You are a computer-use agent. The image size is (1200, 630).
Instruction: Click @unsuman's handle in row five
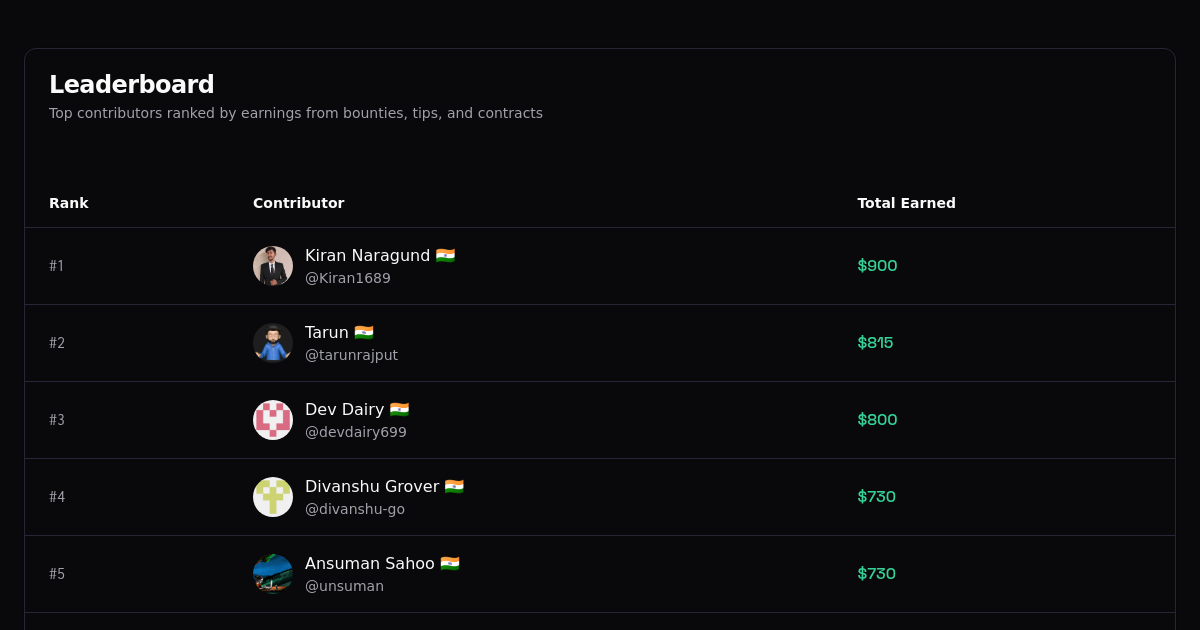344,586
